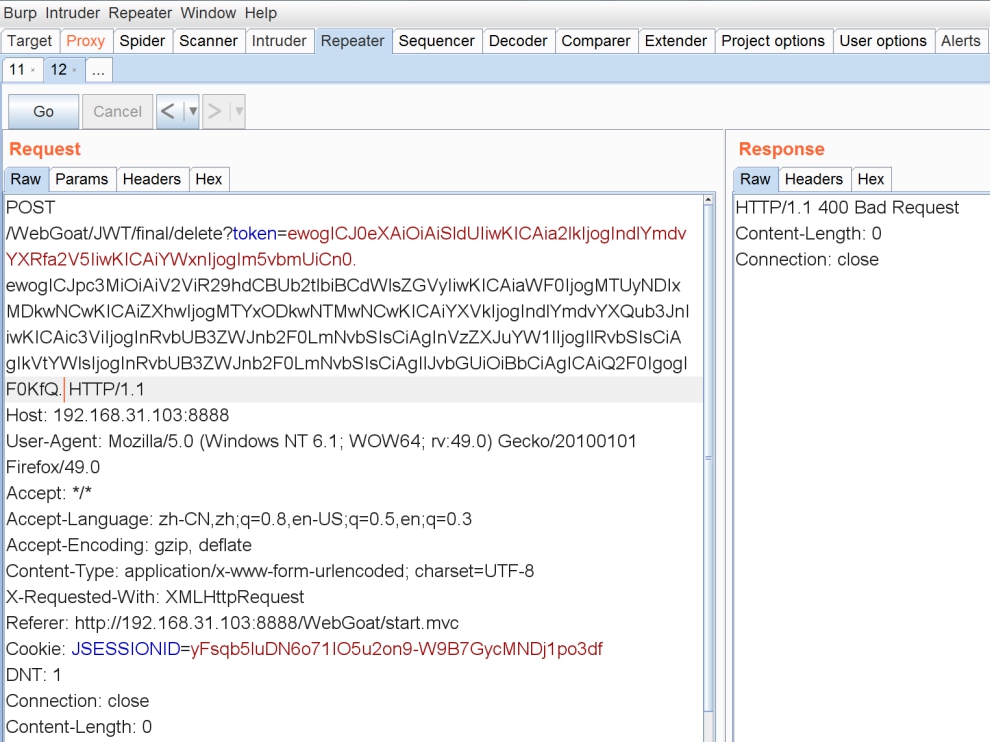Switch to the Proxy tab
Viewport: 991px width, 742px height.
85,41
